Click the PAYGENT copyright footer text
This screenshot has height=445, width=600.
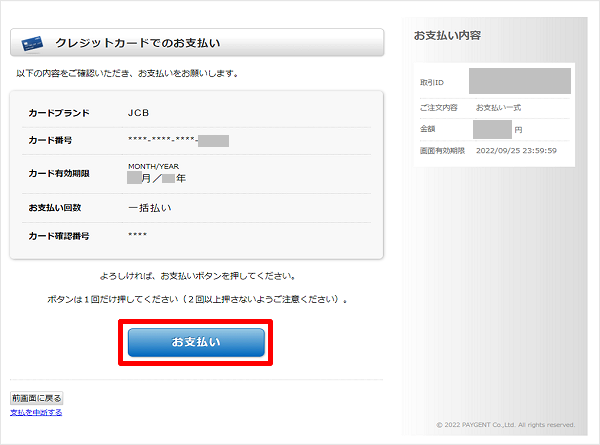click(505, 425)
